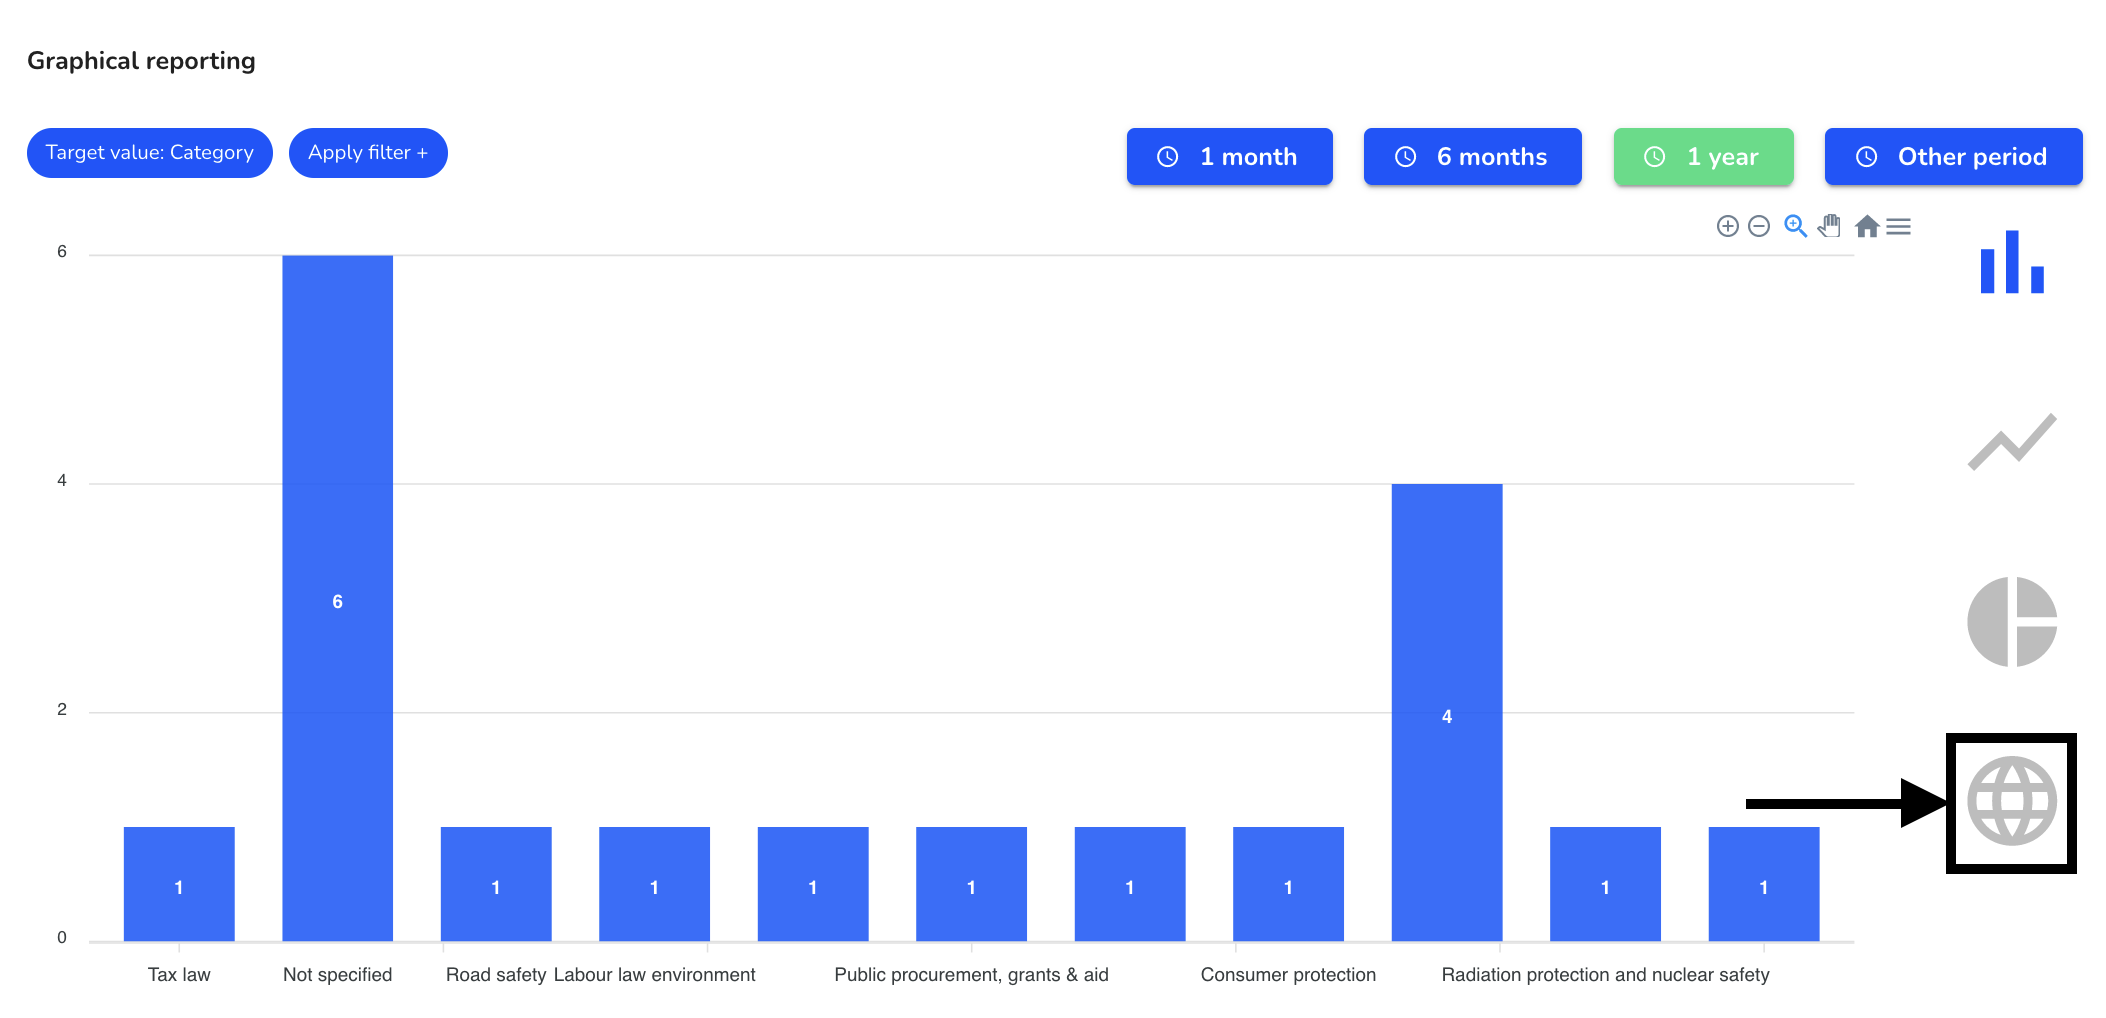The image size is (2106, 1018).
Task: Click the Graphical reporting heading
Action: pos(141,61)
